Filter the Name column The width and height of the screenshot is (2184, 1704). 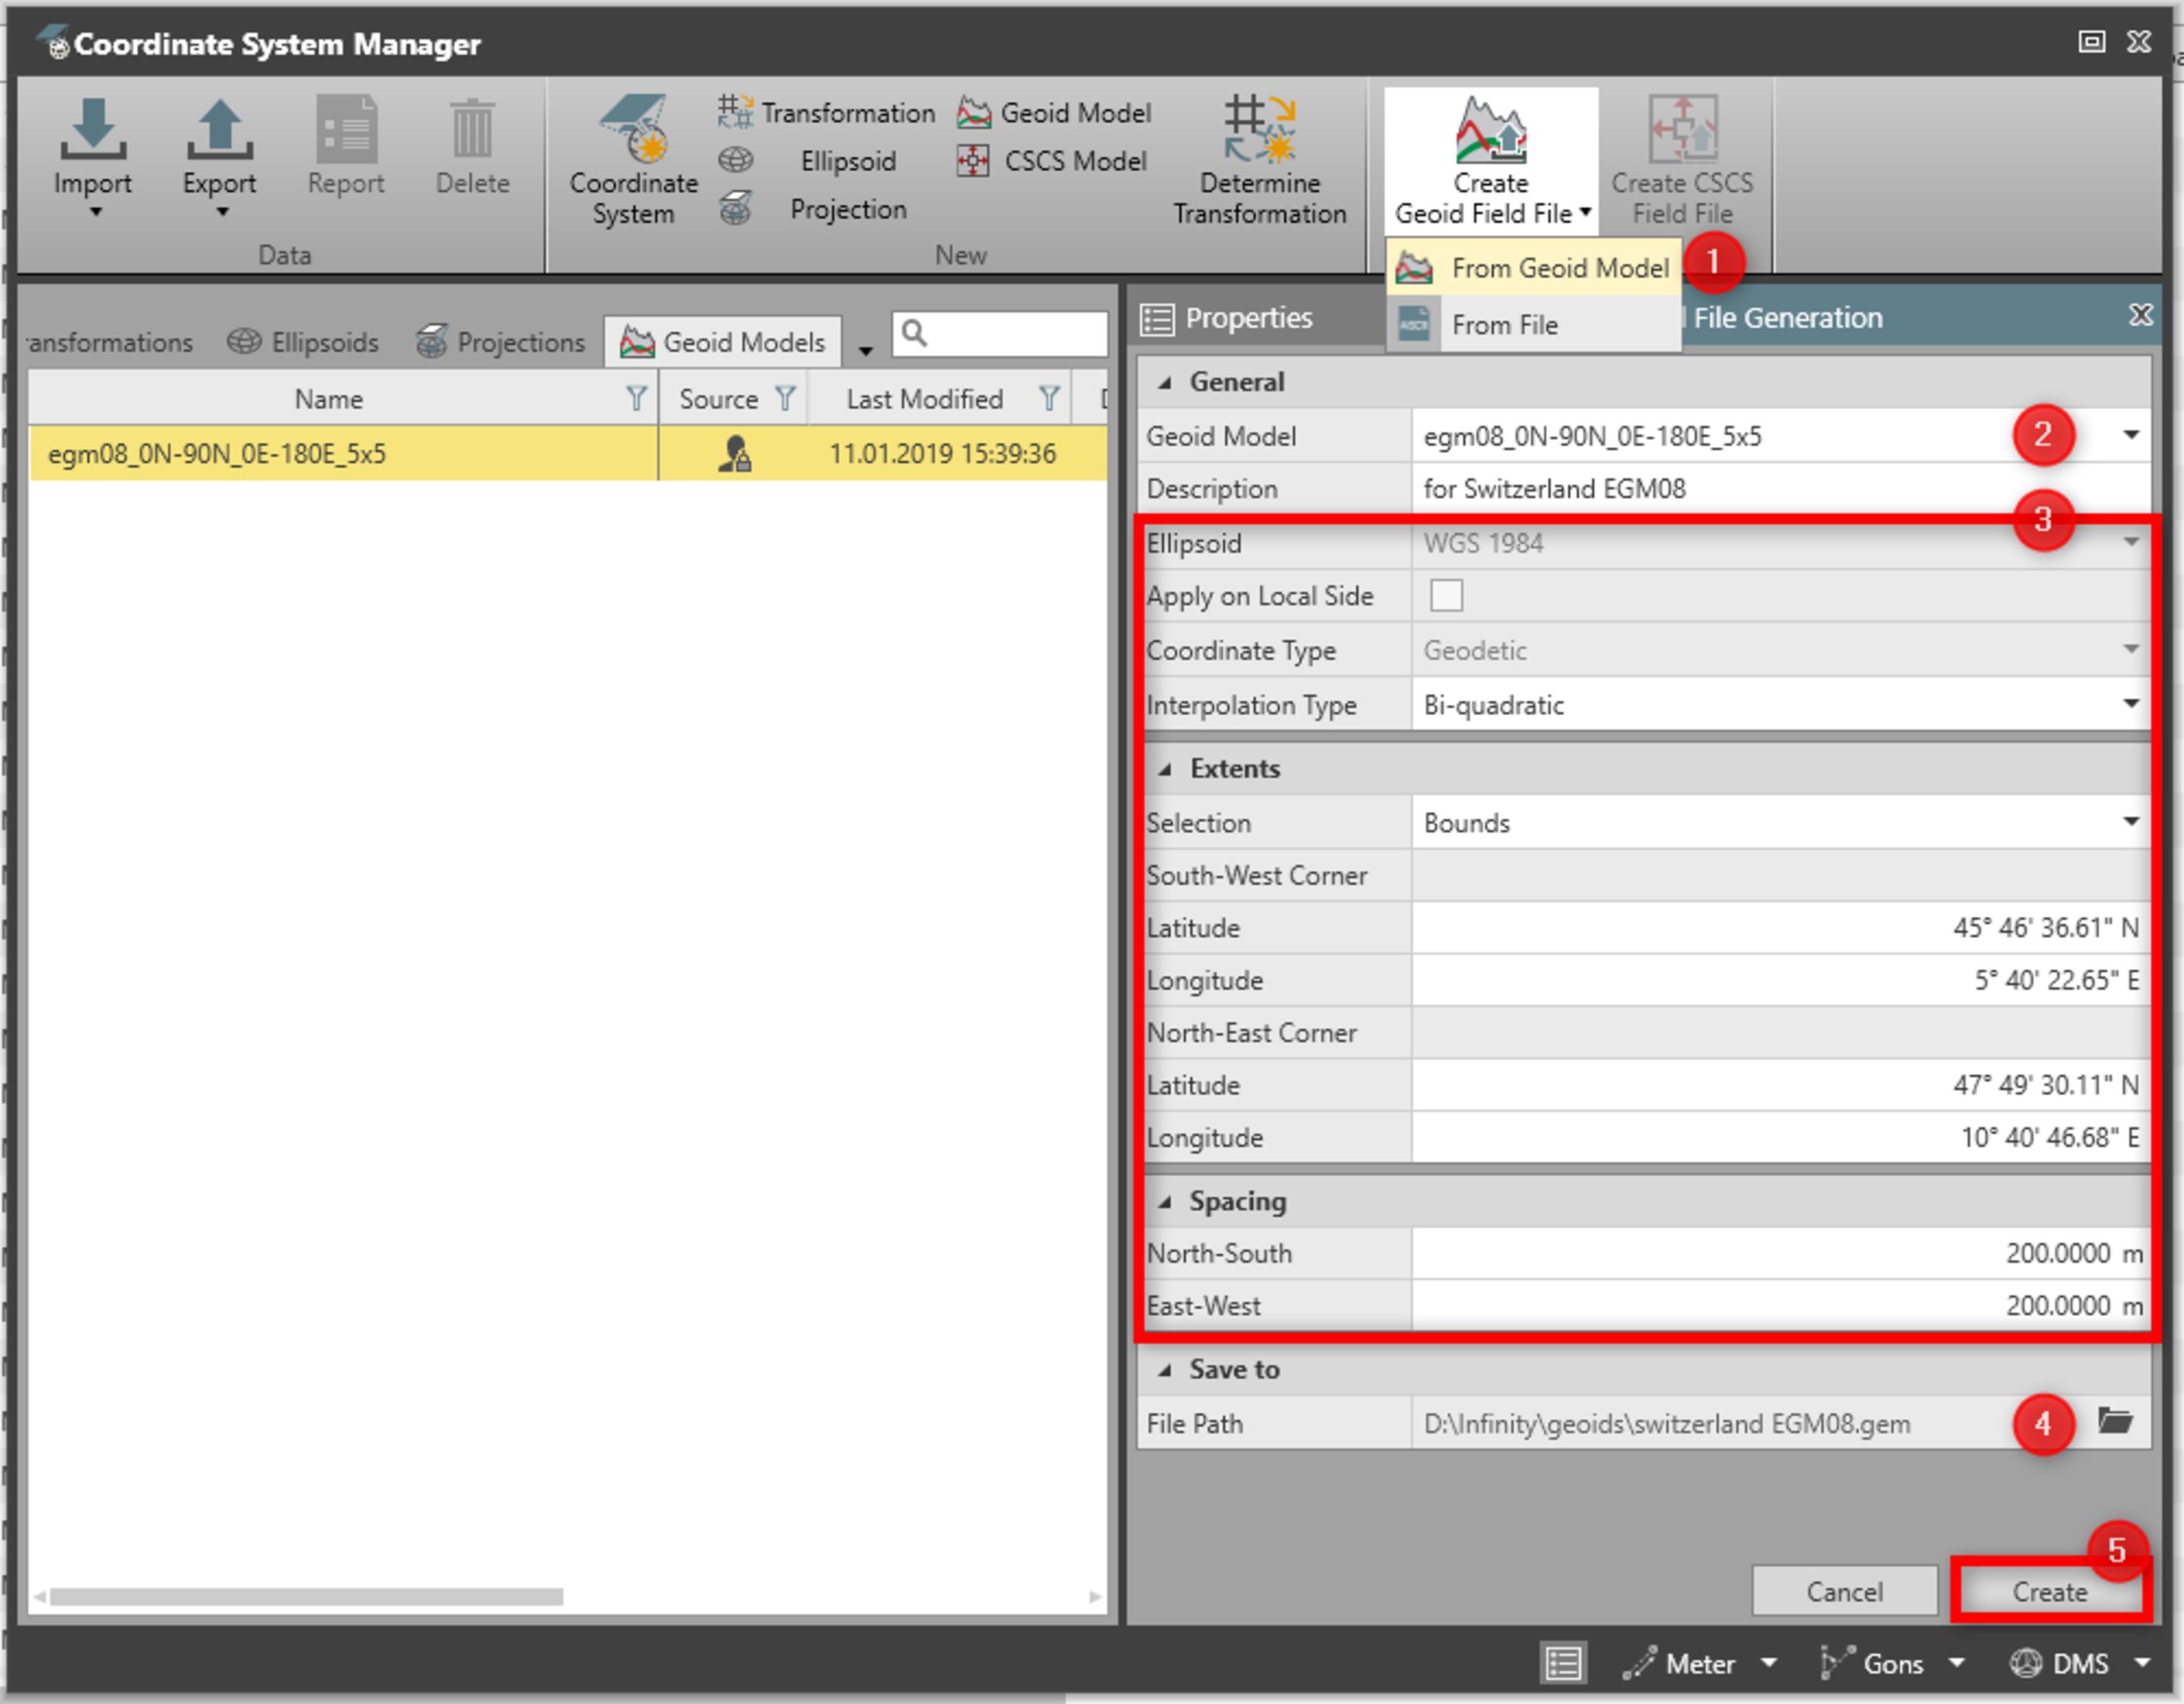(636, 399)
